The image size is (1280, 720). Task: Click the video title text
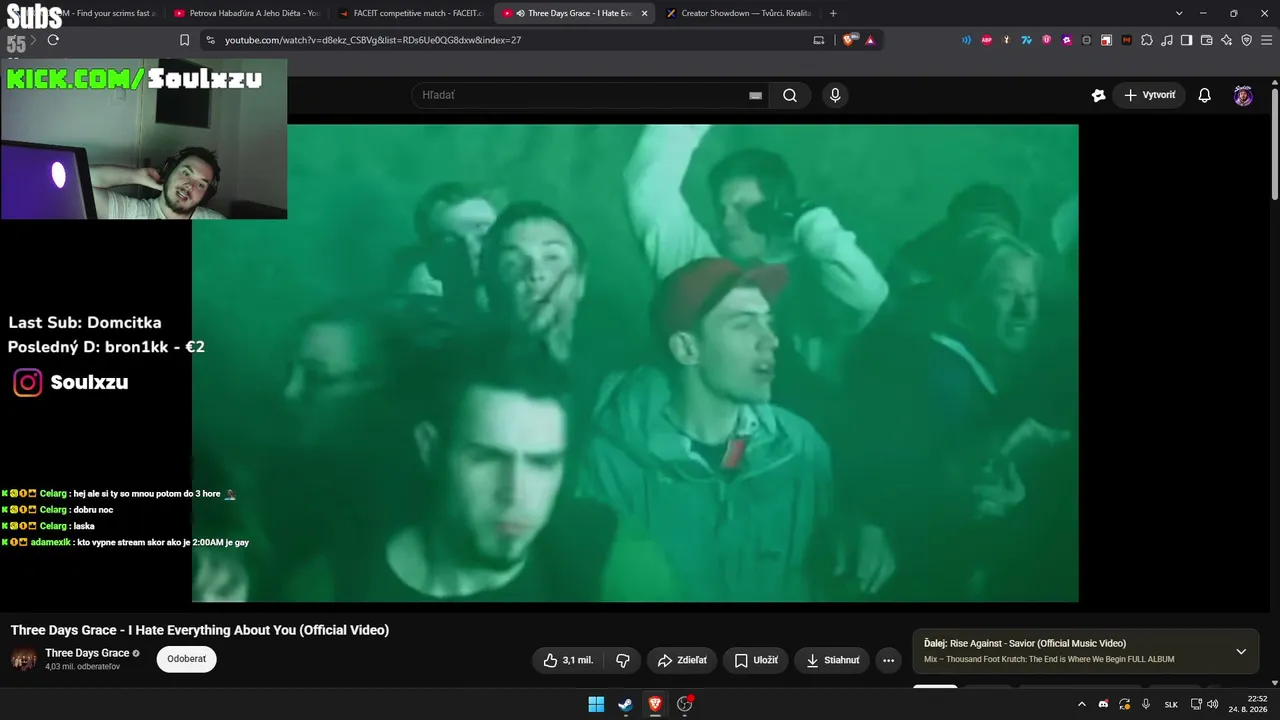point(200,630)
